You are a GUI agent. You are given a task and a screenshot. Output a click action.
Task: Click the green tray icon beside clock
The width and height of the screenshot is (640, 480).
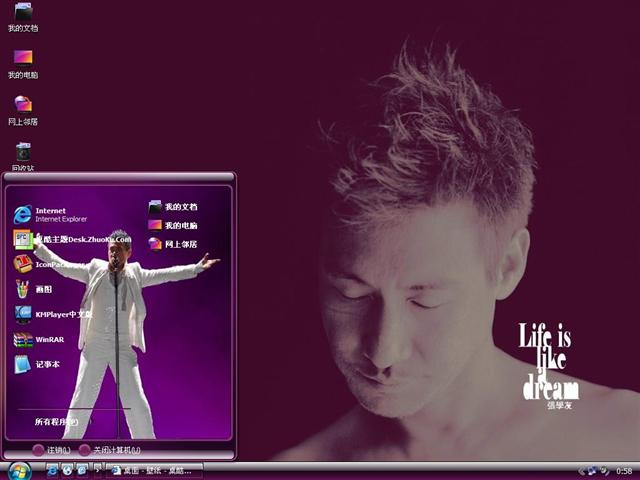[604, 471]
